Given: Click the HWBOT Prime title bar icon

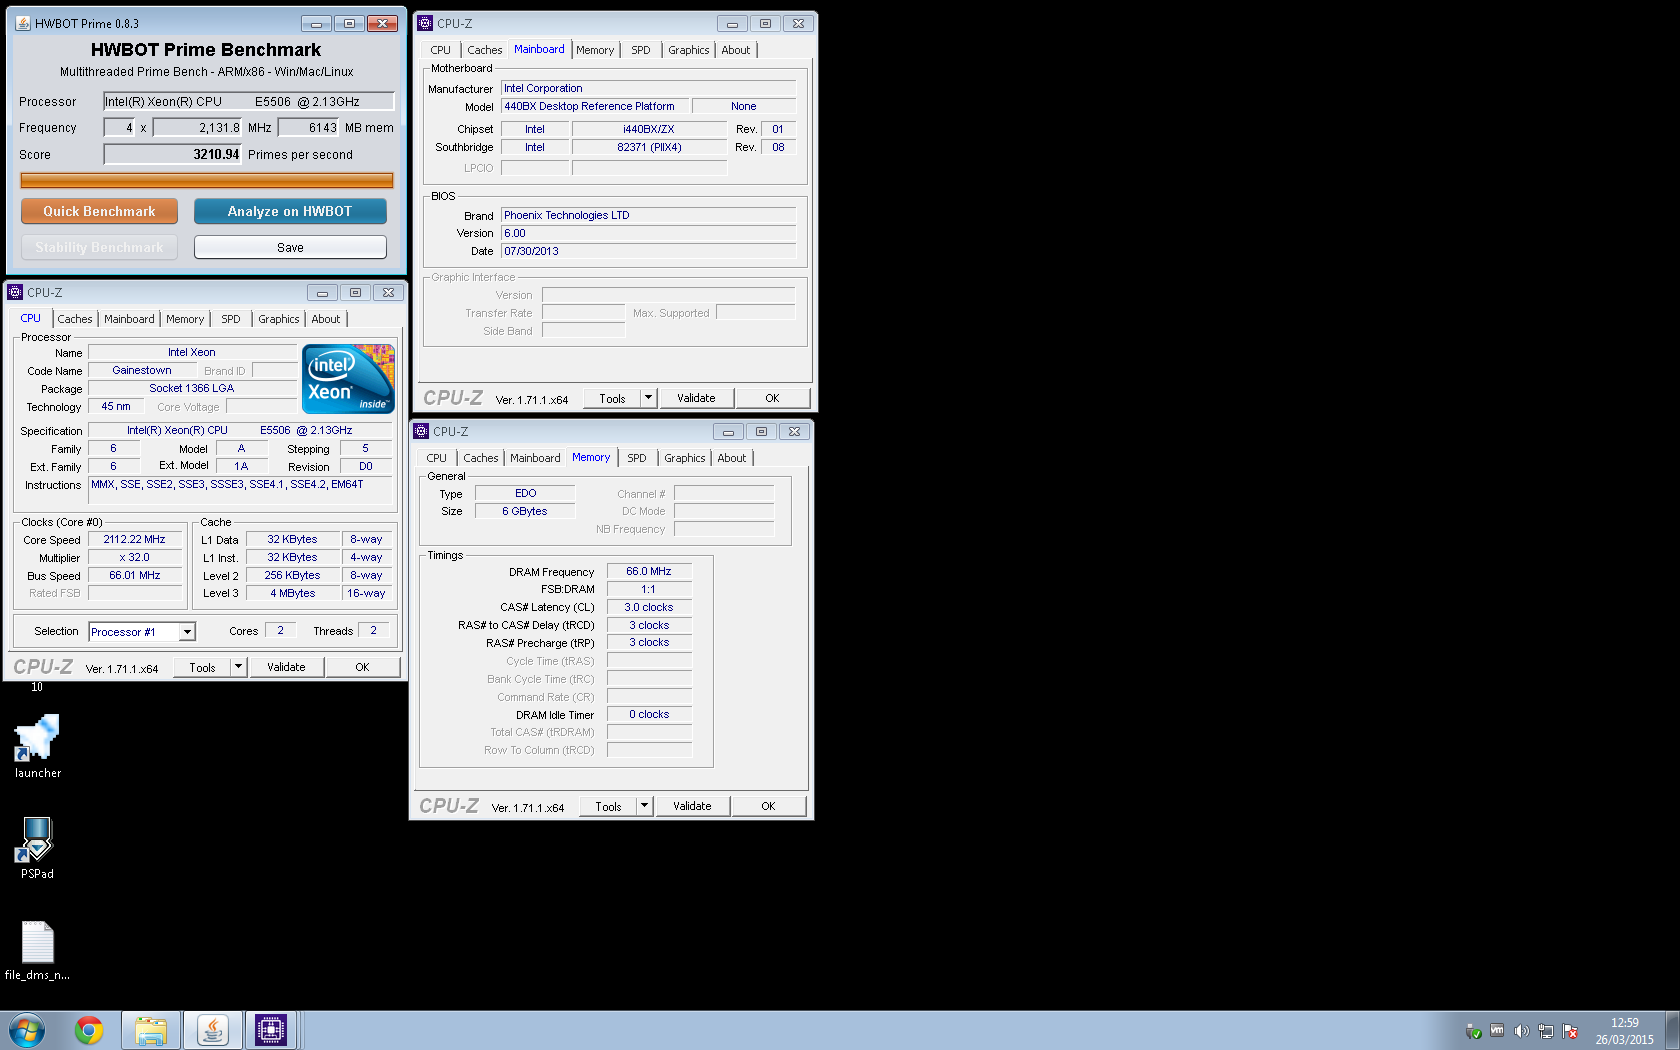Looking at the screenshot, I should [23, 23].
